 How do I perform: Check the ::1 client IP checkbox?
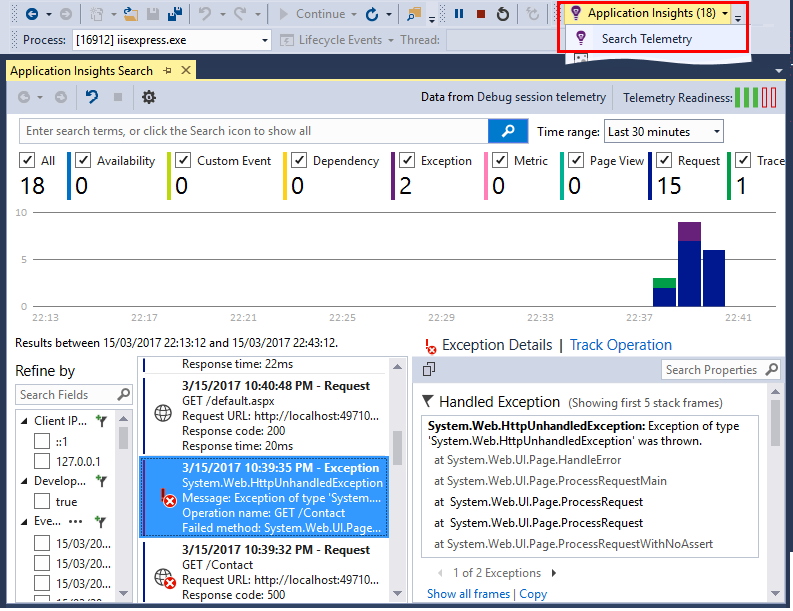pyautogui.click(x=42, y=441)
